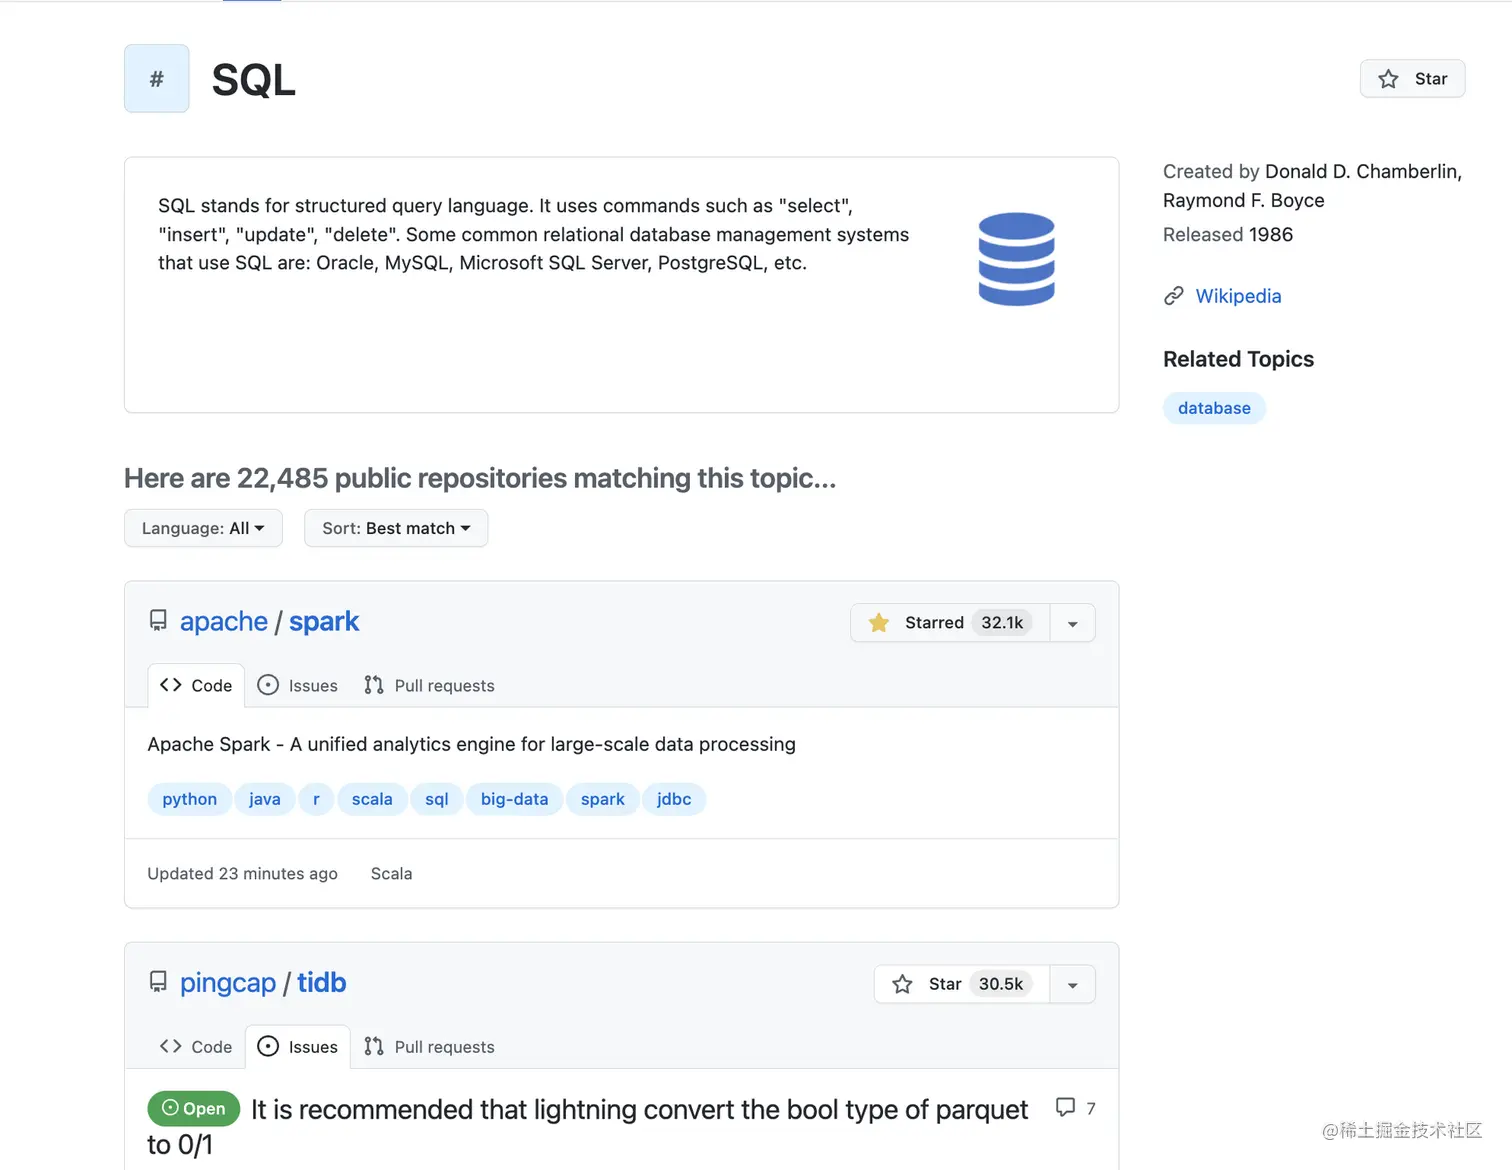Open the pingcap owner link
1512x1170 pixels.
228,982
